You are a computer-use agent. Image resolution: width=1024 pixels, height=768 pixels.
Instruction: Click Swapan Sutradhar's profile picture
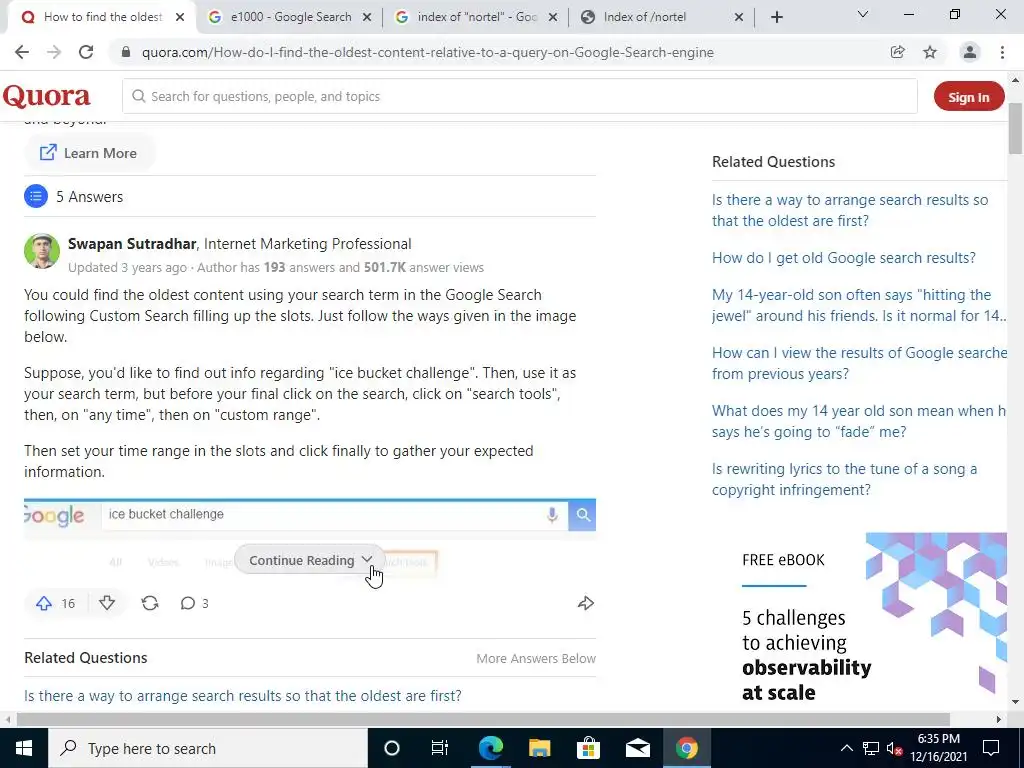(42, 251)
